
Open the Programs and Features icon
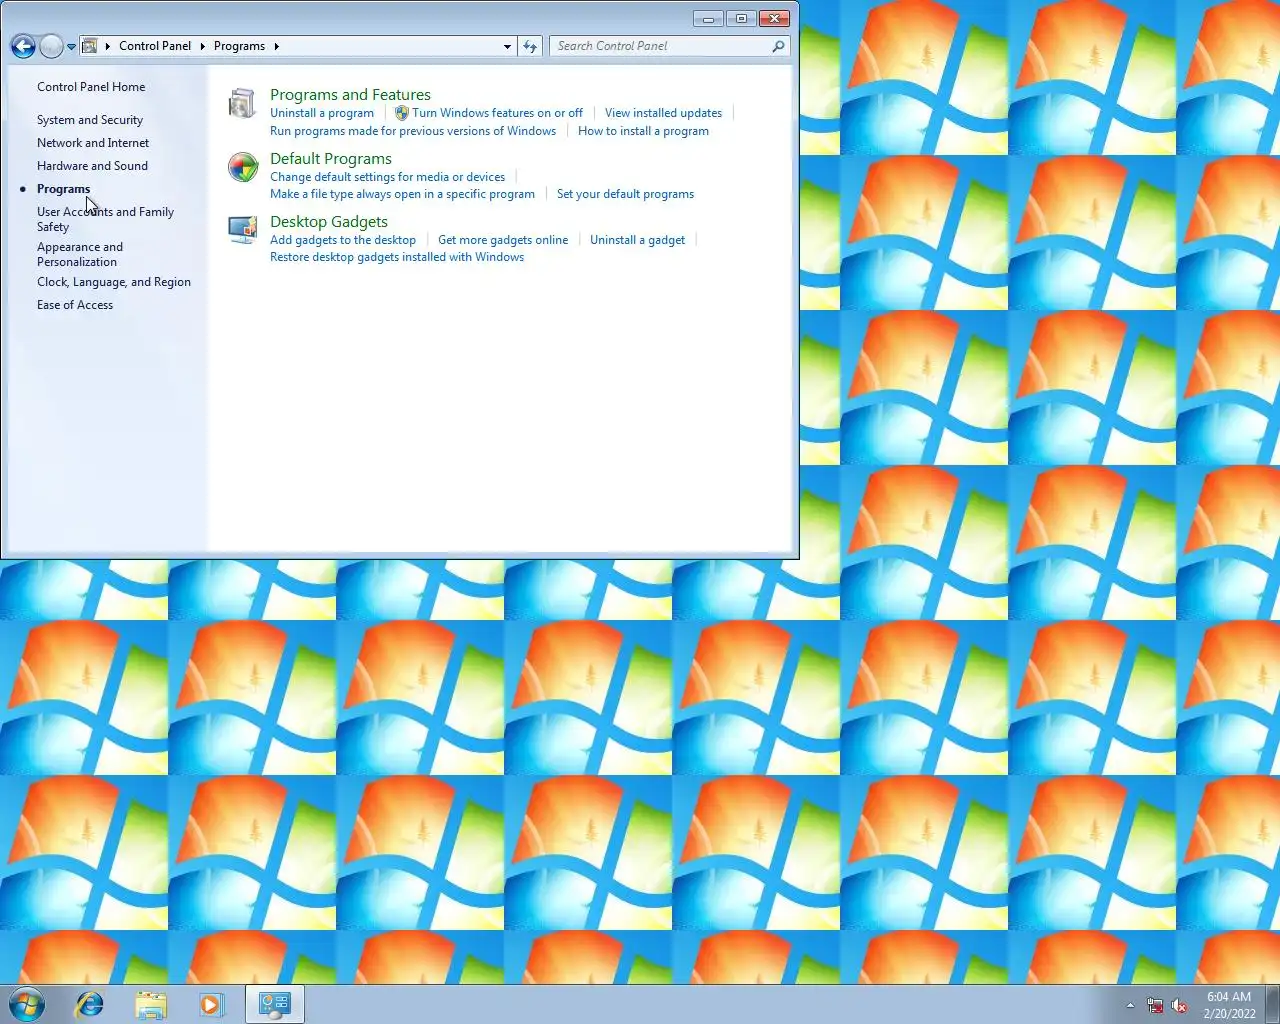pos(242,103)
